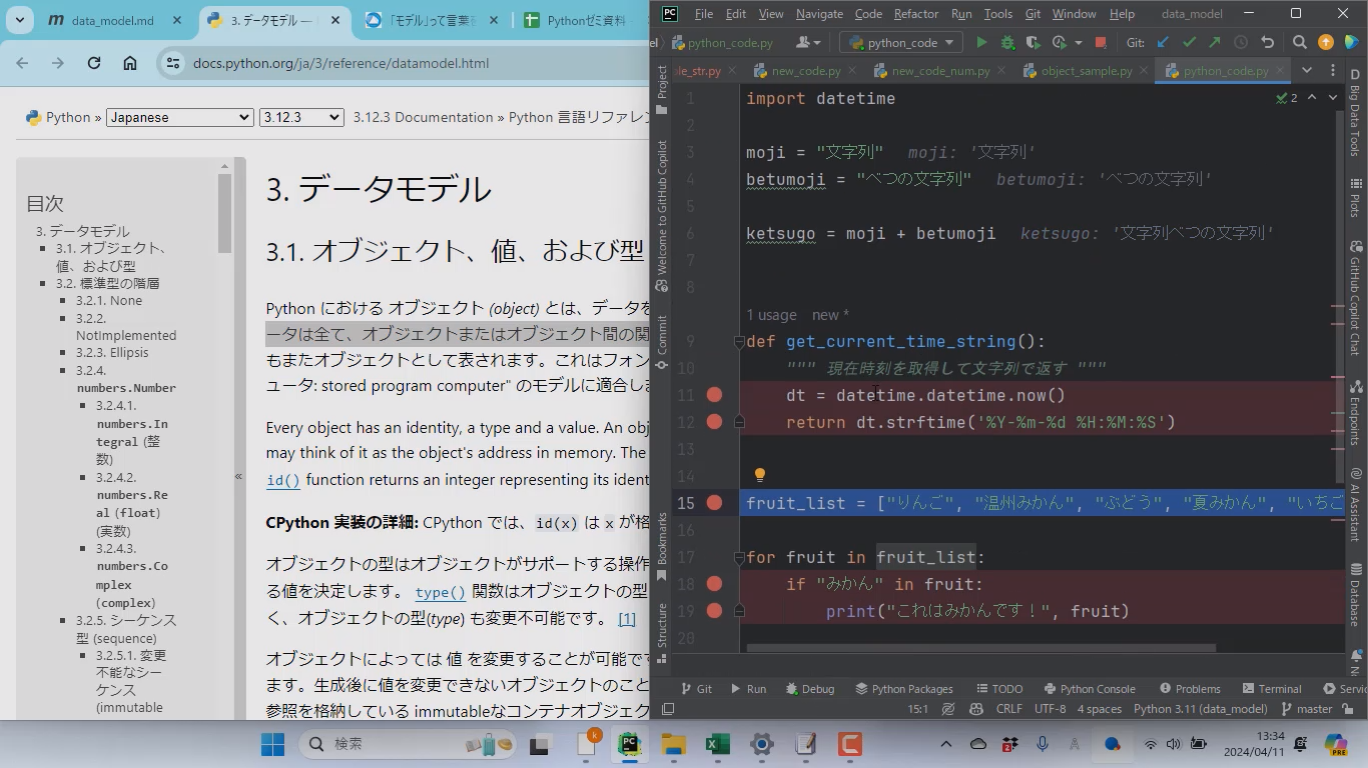Screen dimensions: 1368x768
Task: Toggle breakpoint on line 11
Action: coord(714,395)
